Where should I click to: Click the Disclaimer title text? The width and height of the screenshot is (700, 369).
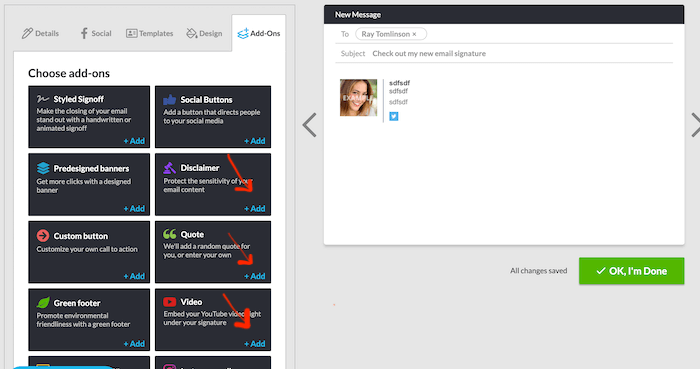pos(200,168)
